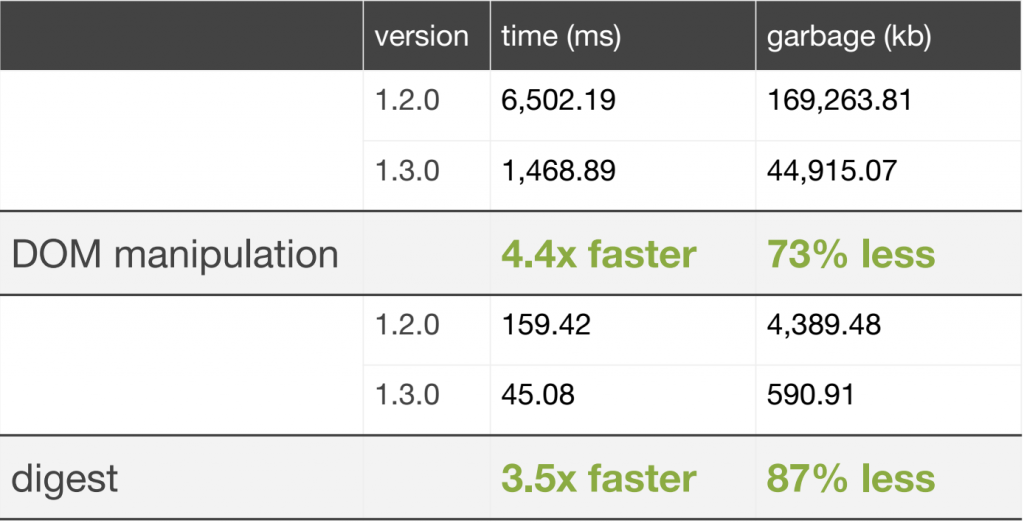1024x523 pixels.
Task: Select the 'digest' row label
Action: tap(65, 478)
